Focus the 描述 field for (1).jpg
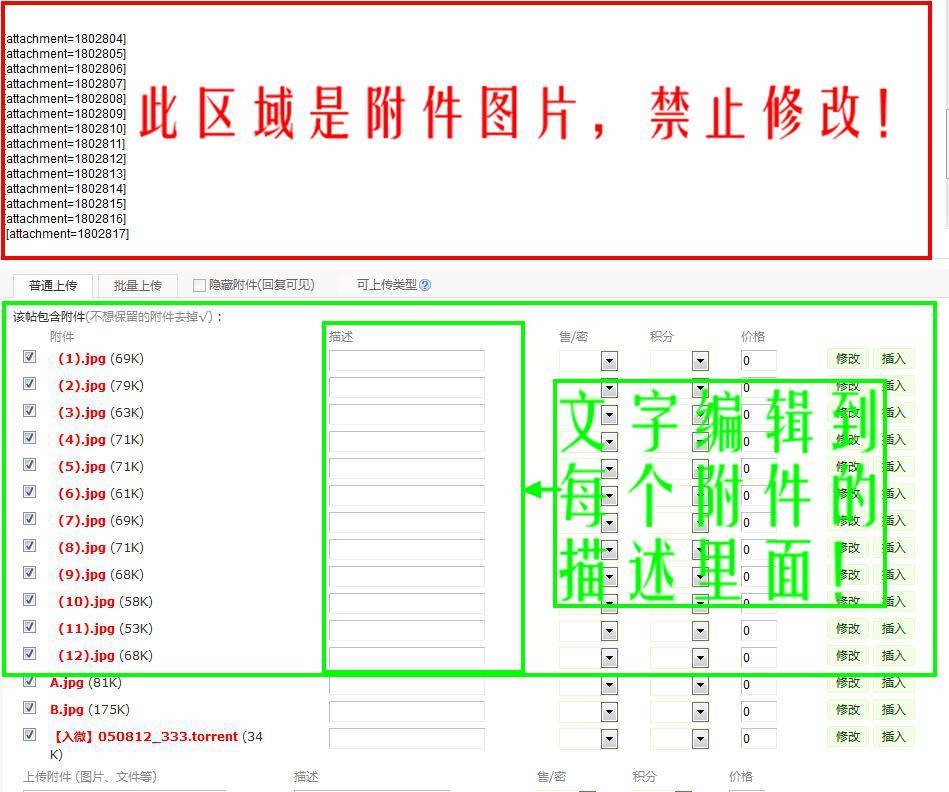Viewport: 949px width, 792px height. (x=407, y=361)
